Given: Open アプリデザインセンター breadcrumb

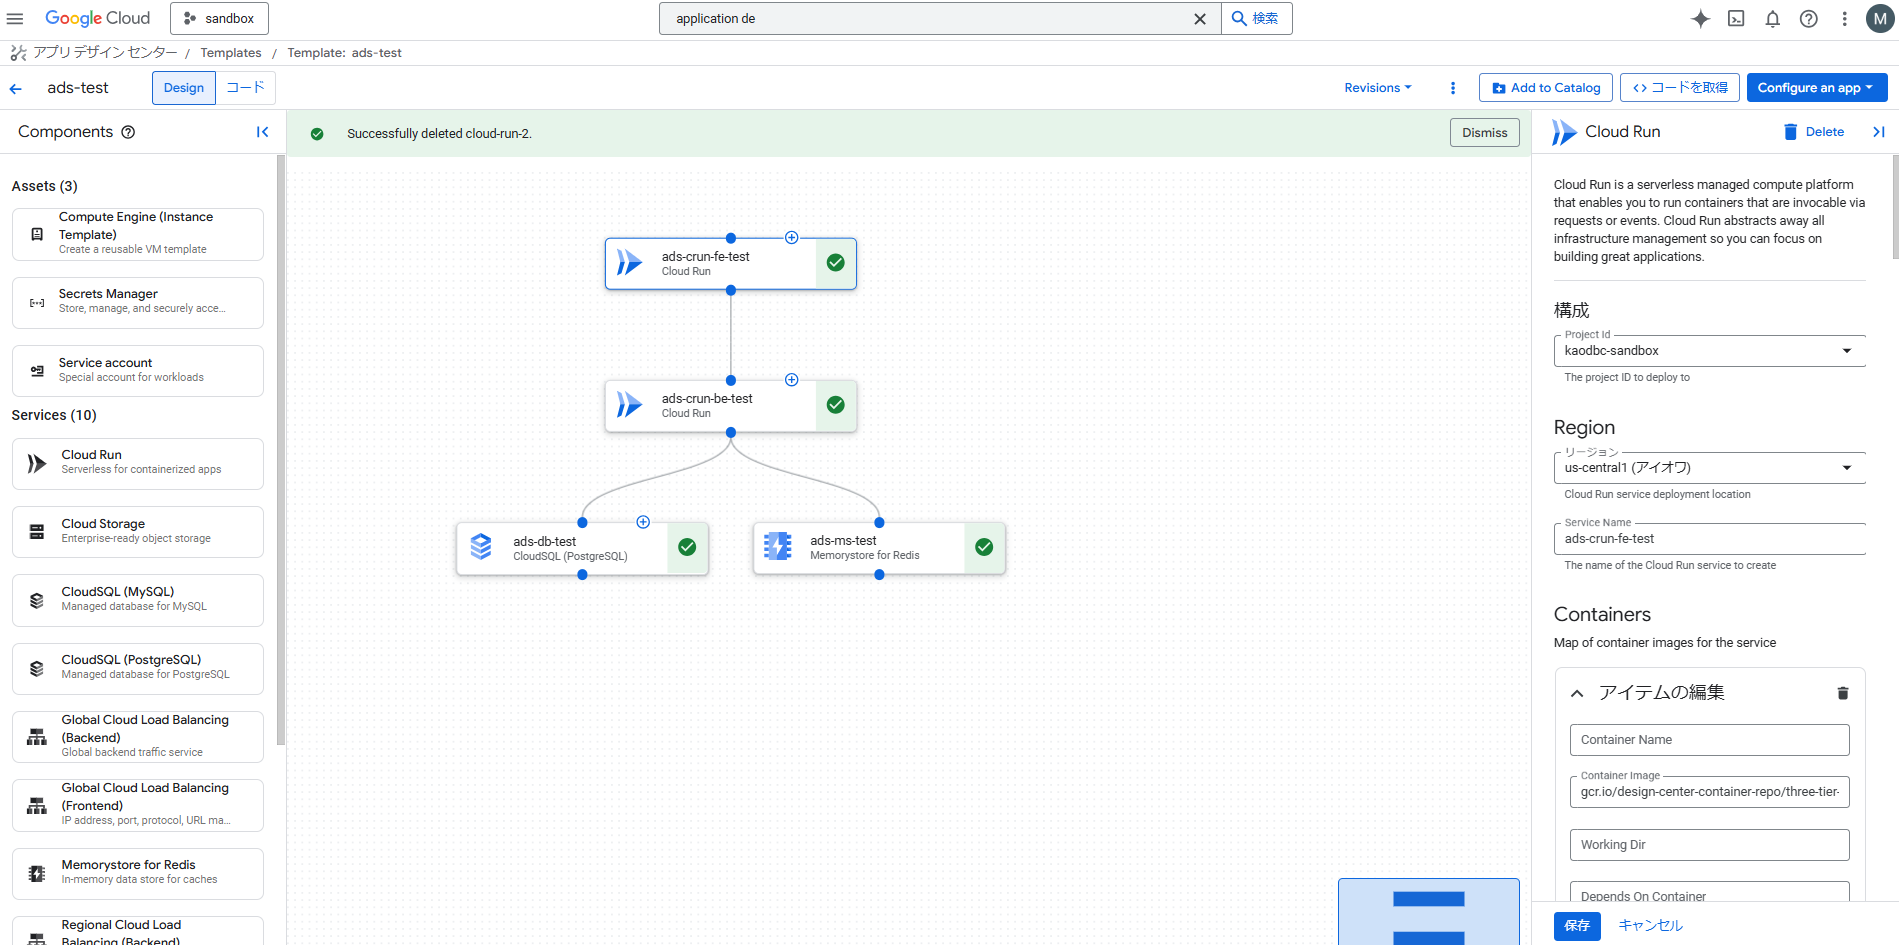Looking at the screenshot, I should tap(105, 53).
